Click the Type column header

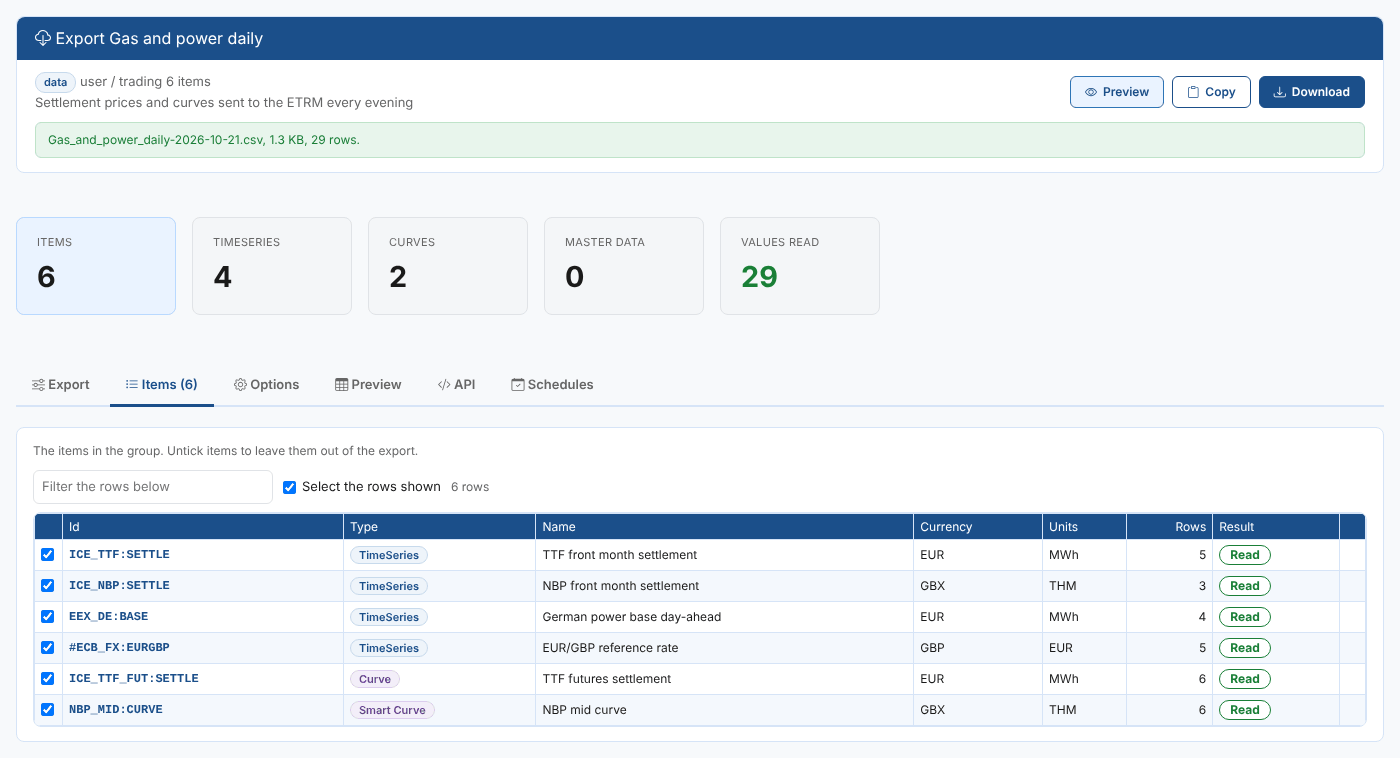439,527
